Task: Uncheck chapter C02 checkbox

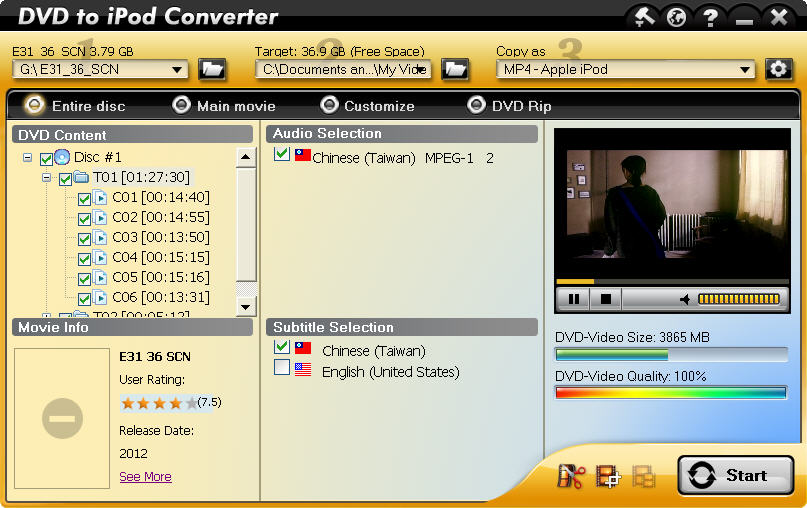Action: coord(84,219)
